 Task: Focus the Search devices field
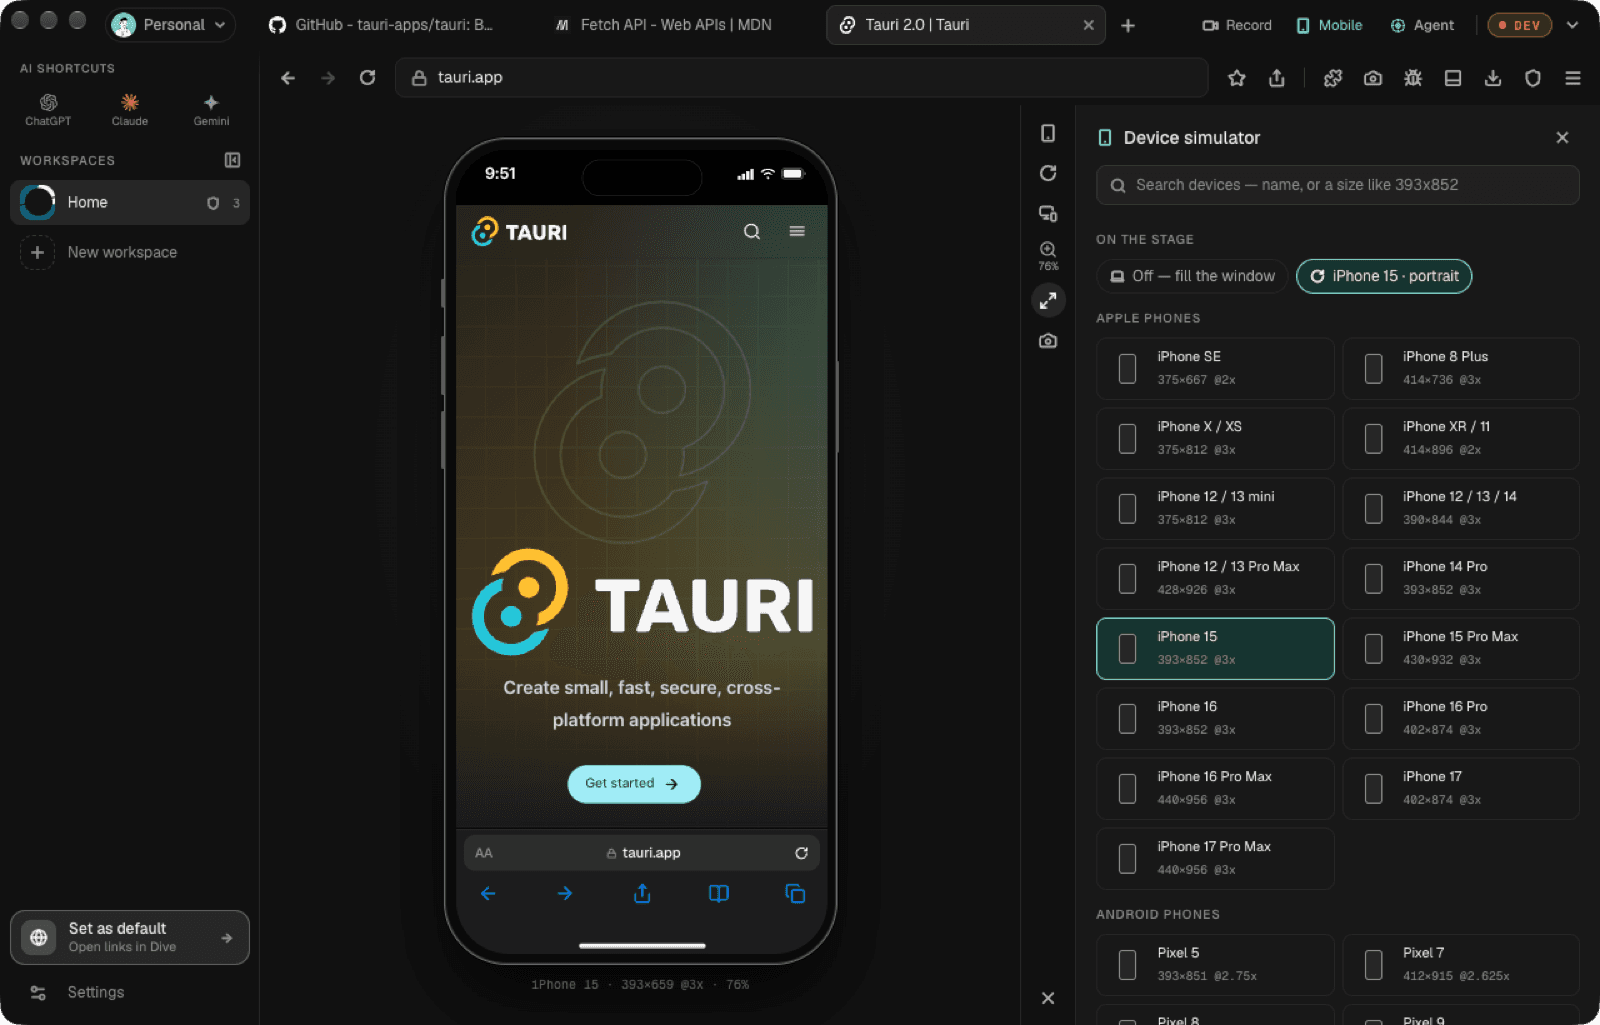[1338, 185]
